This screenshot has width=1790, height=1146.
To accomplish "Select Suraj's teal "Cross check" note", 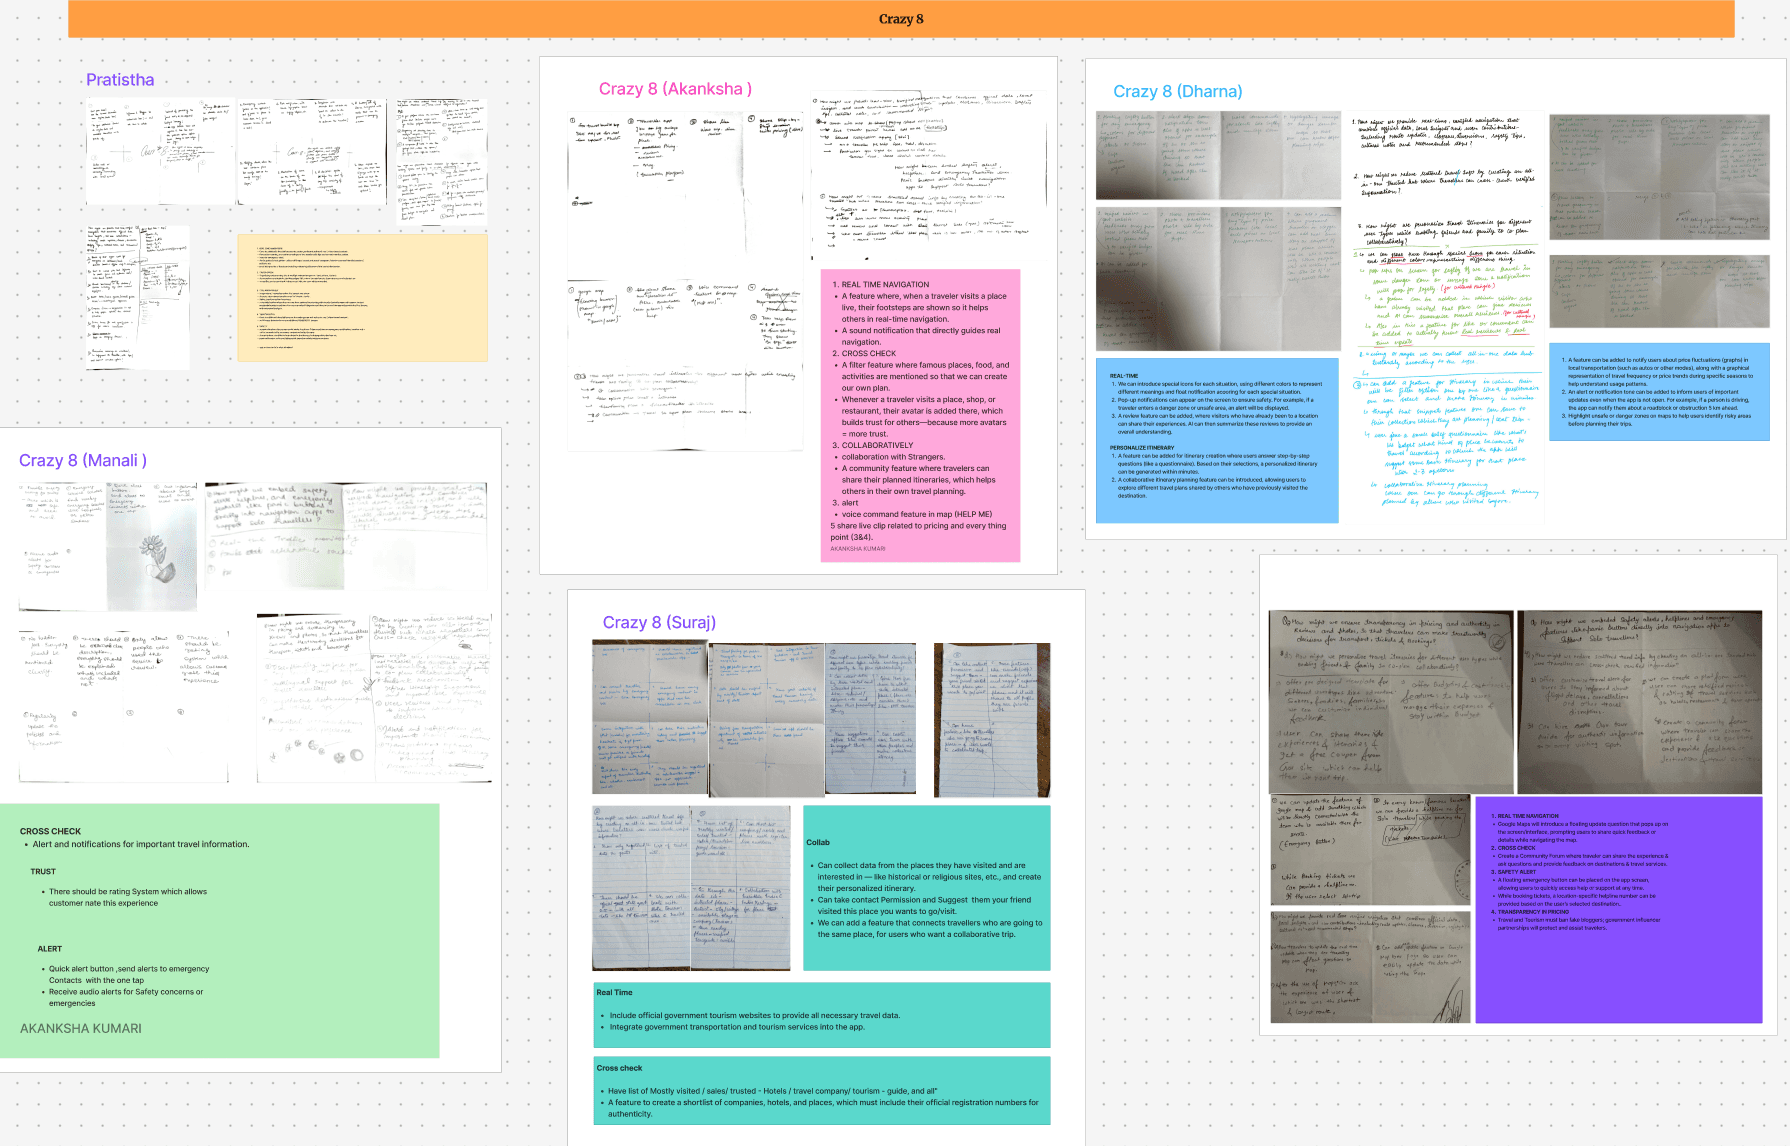I will tap(822, 1090).
